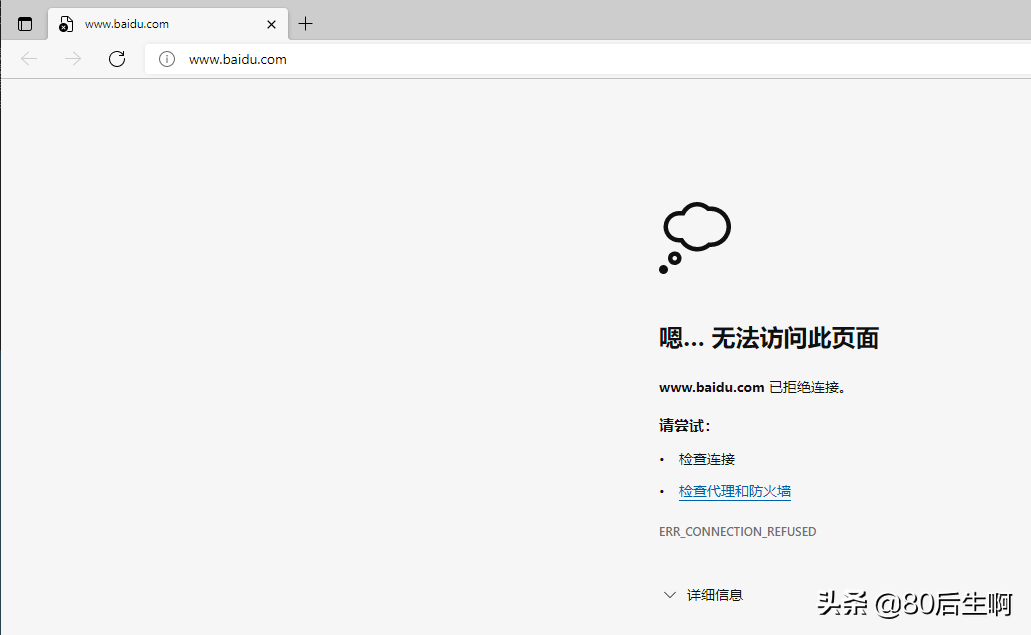Click the error favicon on the baidu tab

(64, 23)
